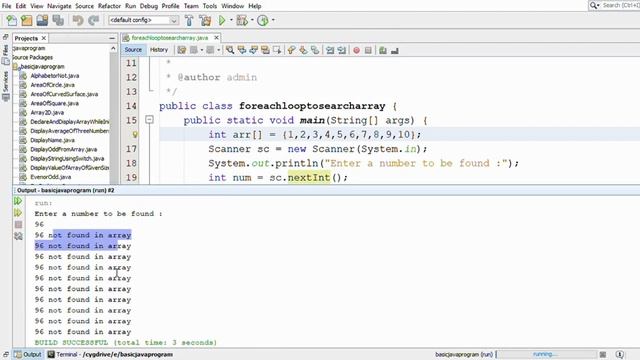Open DisplayName.java in Projects tree
Image resolution: width=640 pixels, height=360 pixels.
(x=52, y=140)
